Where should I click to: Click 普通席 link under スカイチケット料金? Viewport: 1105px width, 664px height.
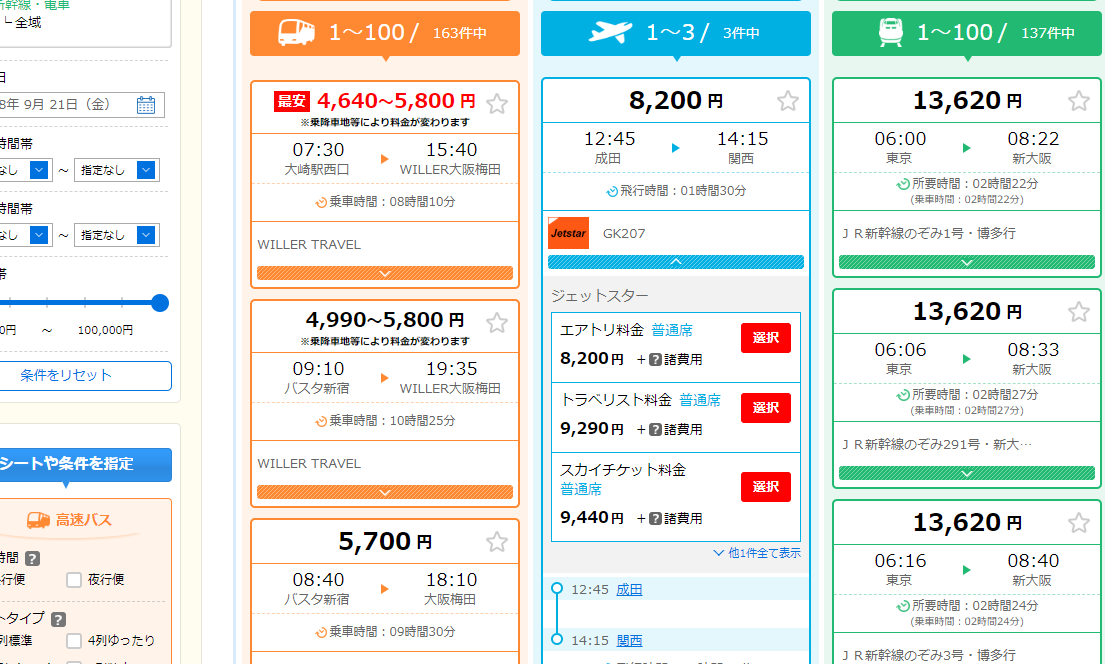pyautogui.click(x=581, y=489)
